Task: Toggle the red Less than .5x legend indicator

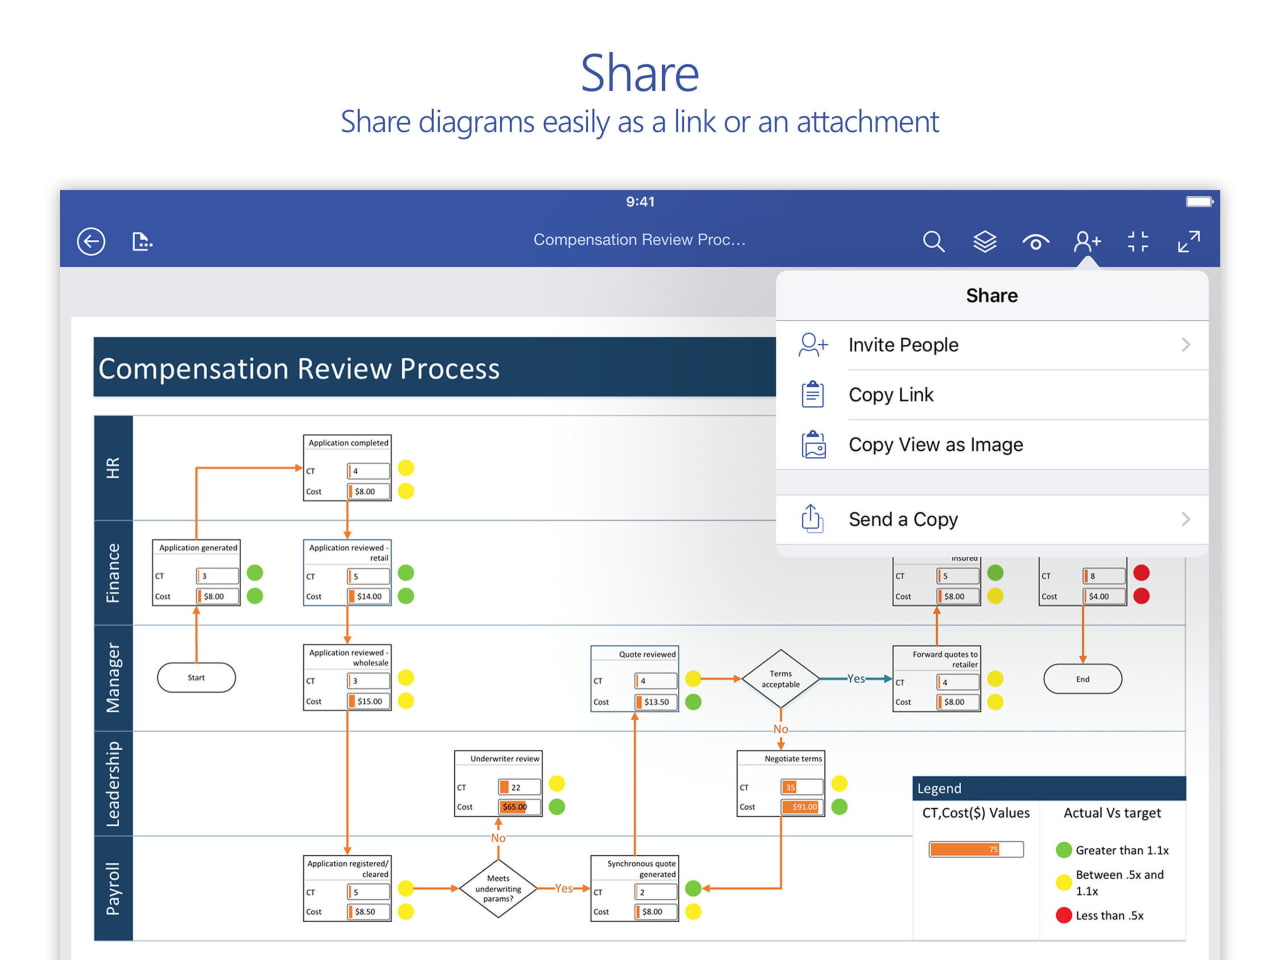Action: pyautogui.click(x=1063, y=915)
